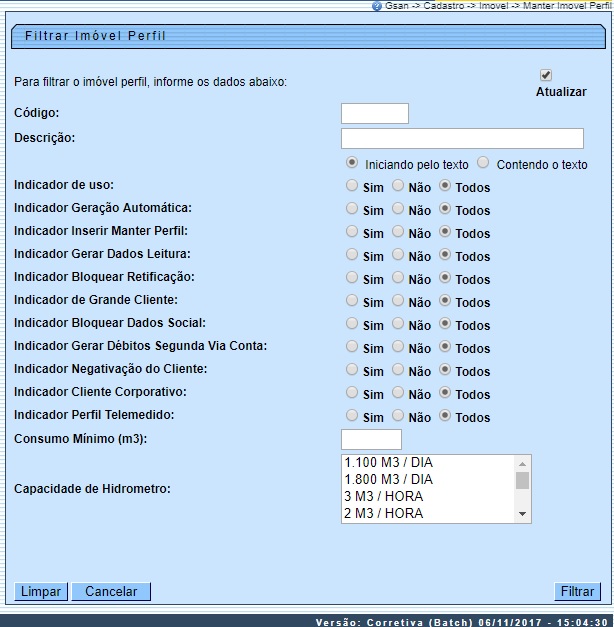Select 'Iniciando pelo texto' radio option
The width and height of the screenshot is (614, 627).
352,162
